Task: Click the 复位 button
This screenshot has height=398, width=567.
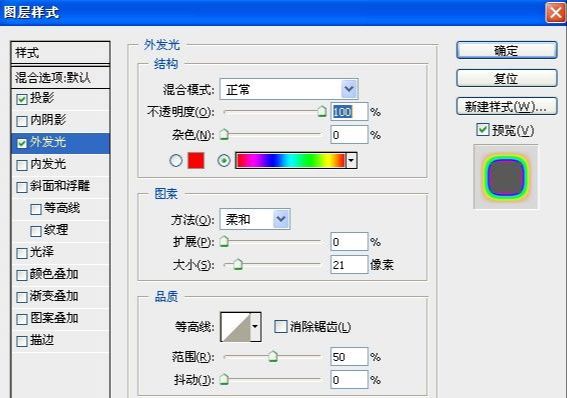Action: point(506,78)
